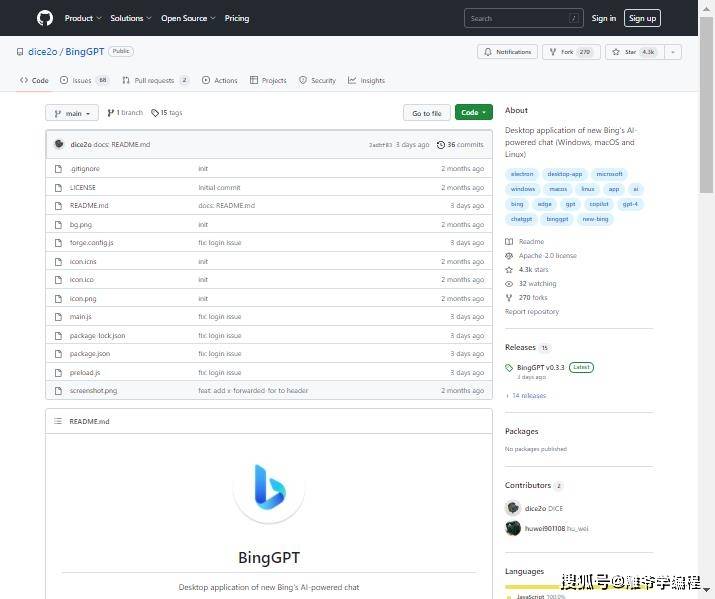715x599 pixels.
Task: View the 14 more releases link
Action: pos(526,396)
